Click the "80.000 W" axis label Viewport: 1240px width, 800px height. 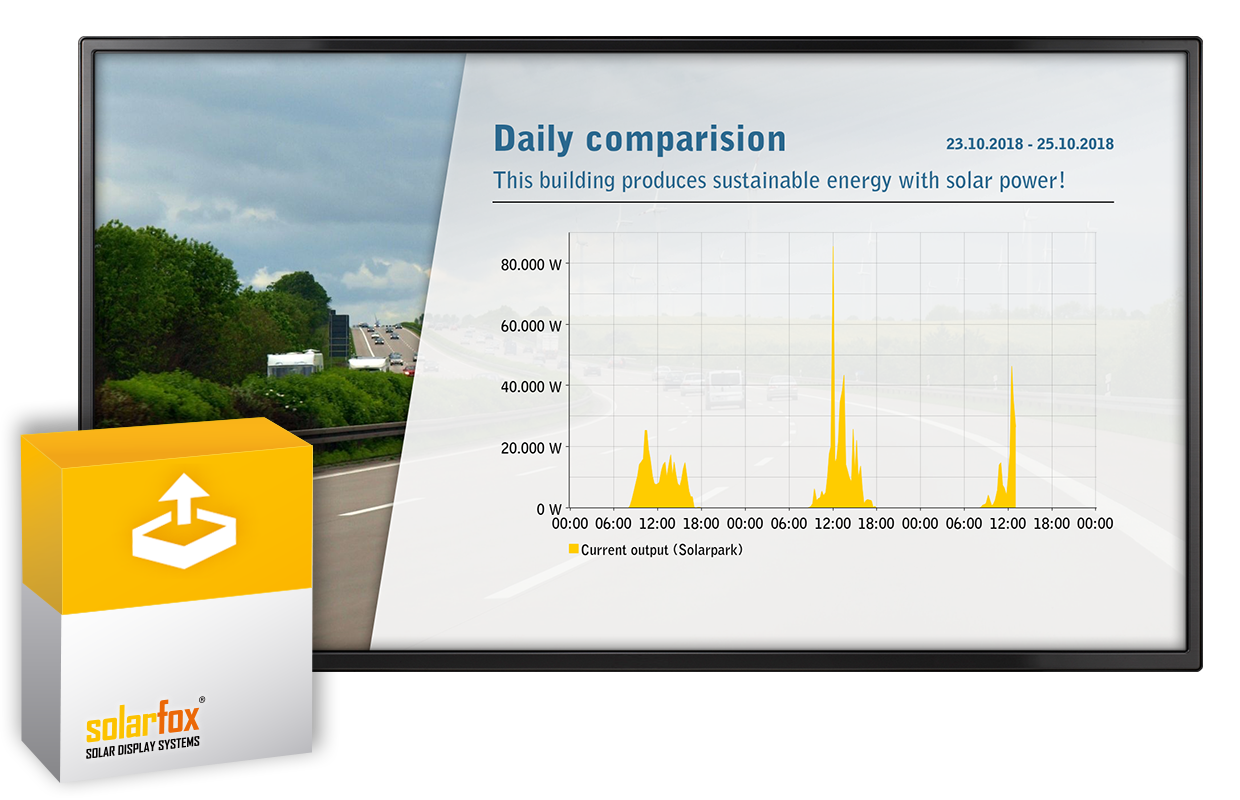point(532,265)
